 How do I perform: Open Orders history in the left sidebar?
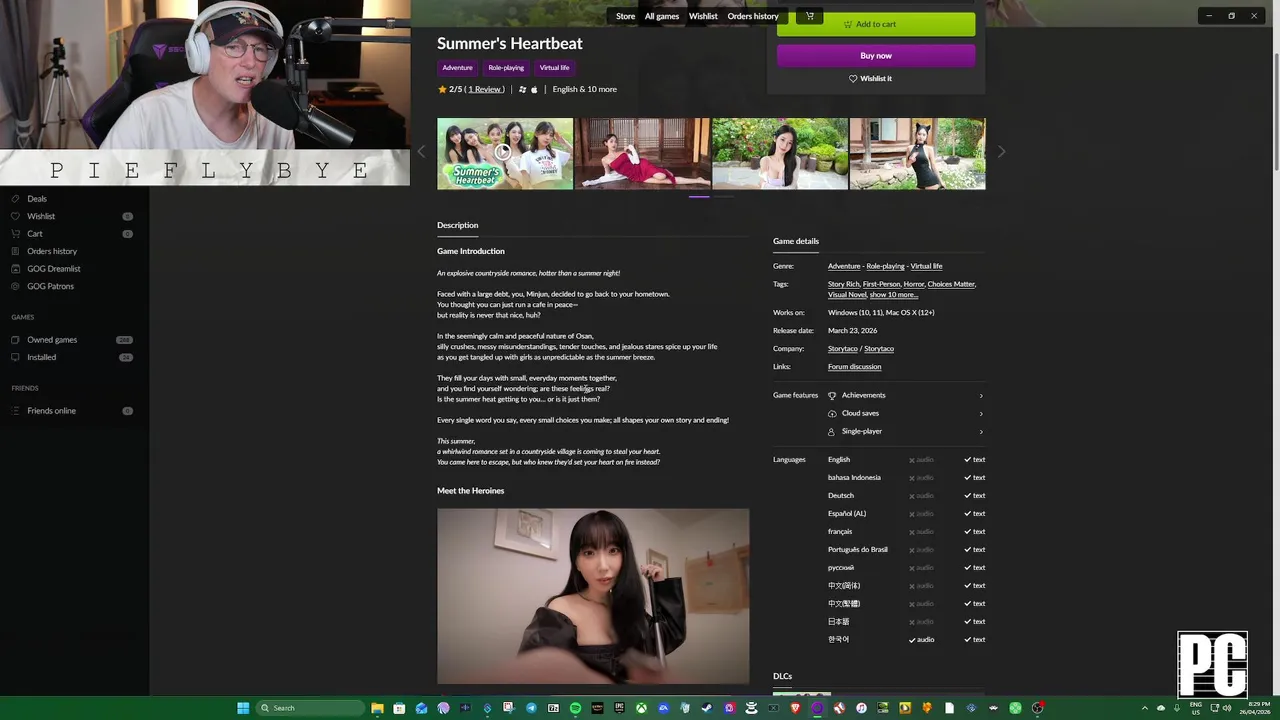tap(52, 251)
